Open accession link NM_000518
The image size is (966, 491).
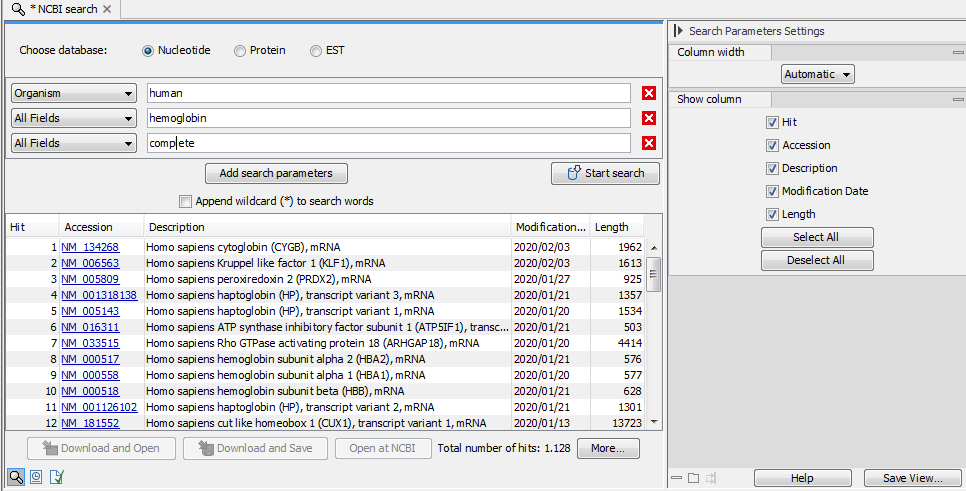pyautogui.click(x=90, y=391)
